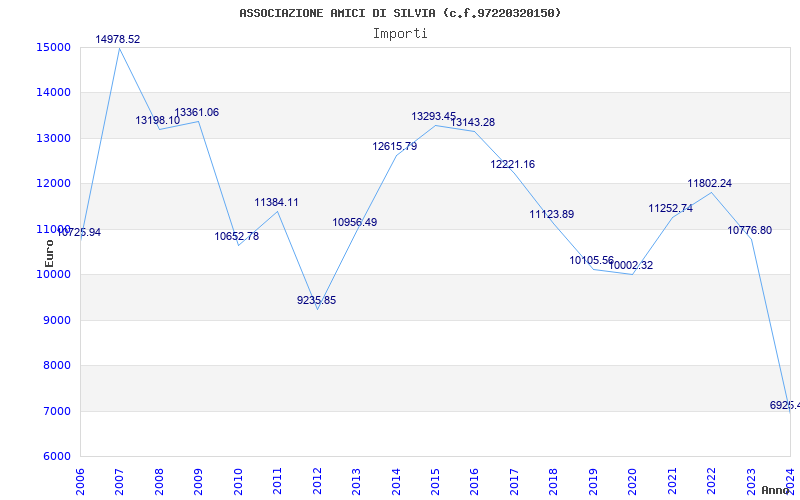The width and height of the screenshot is (800, 500).
Task: Select data label 14978.52
Action: point(118,39)
